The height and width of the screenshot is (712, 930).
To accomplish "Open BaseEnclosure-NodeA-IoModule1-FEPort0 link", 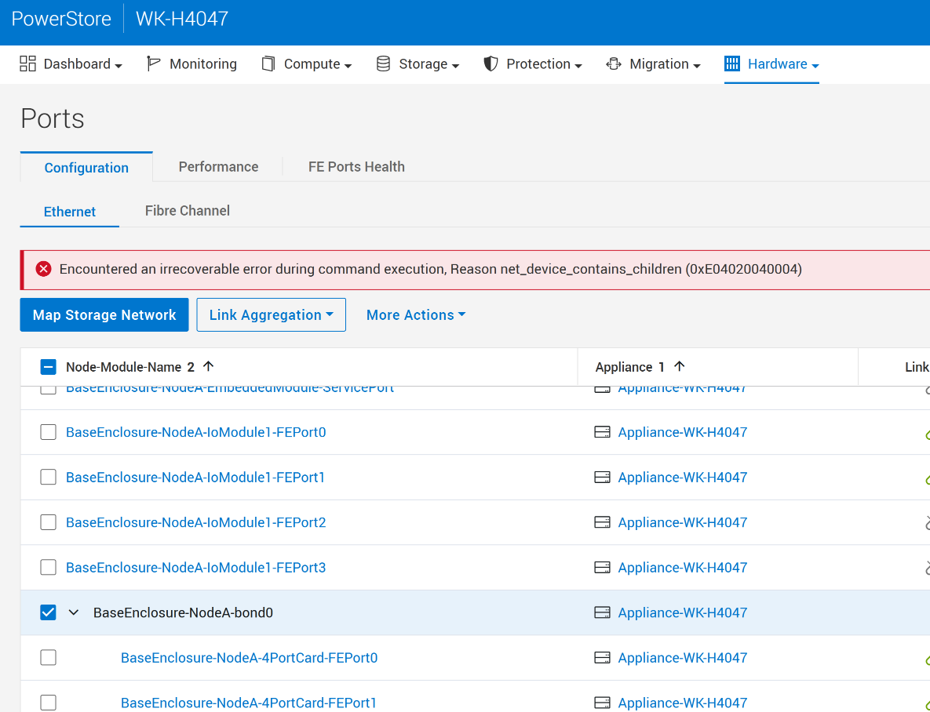I will 196,432.
